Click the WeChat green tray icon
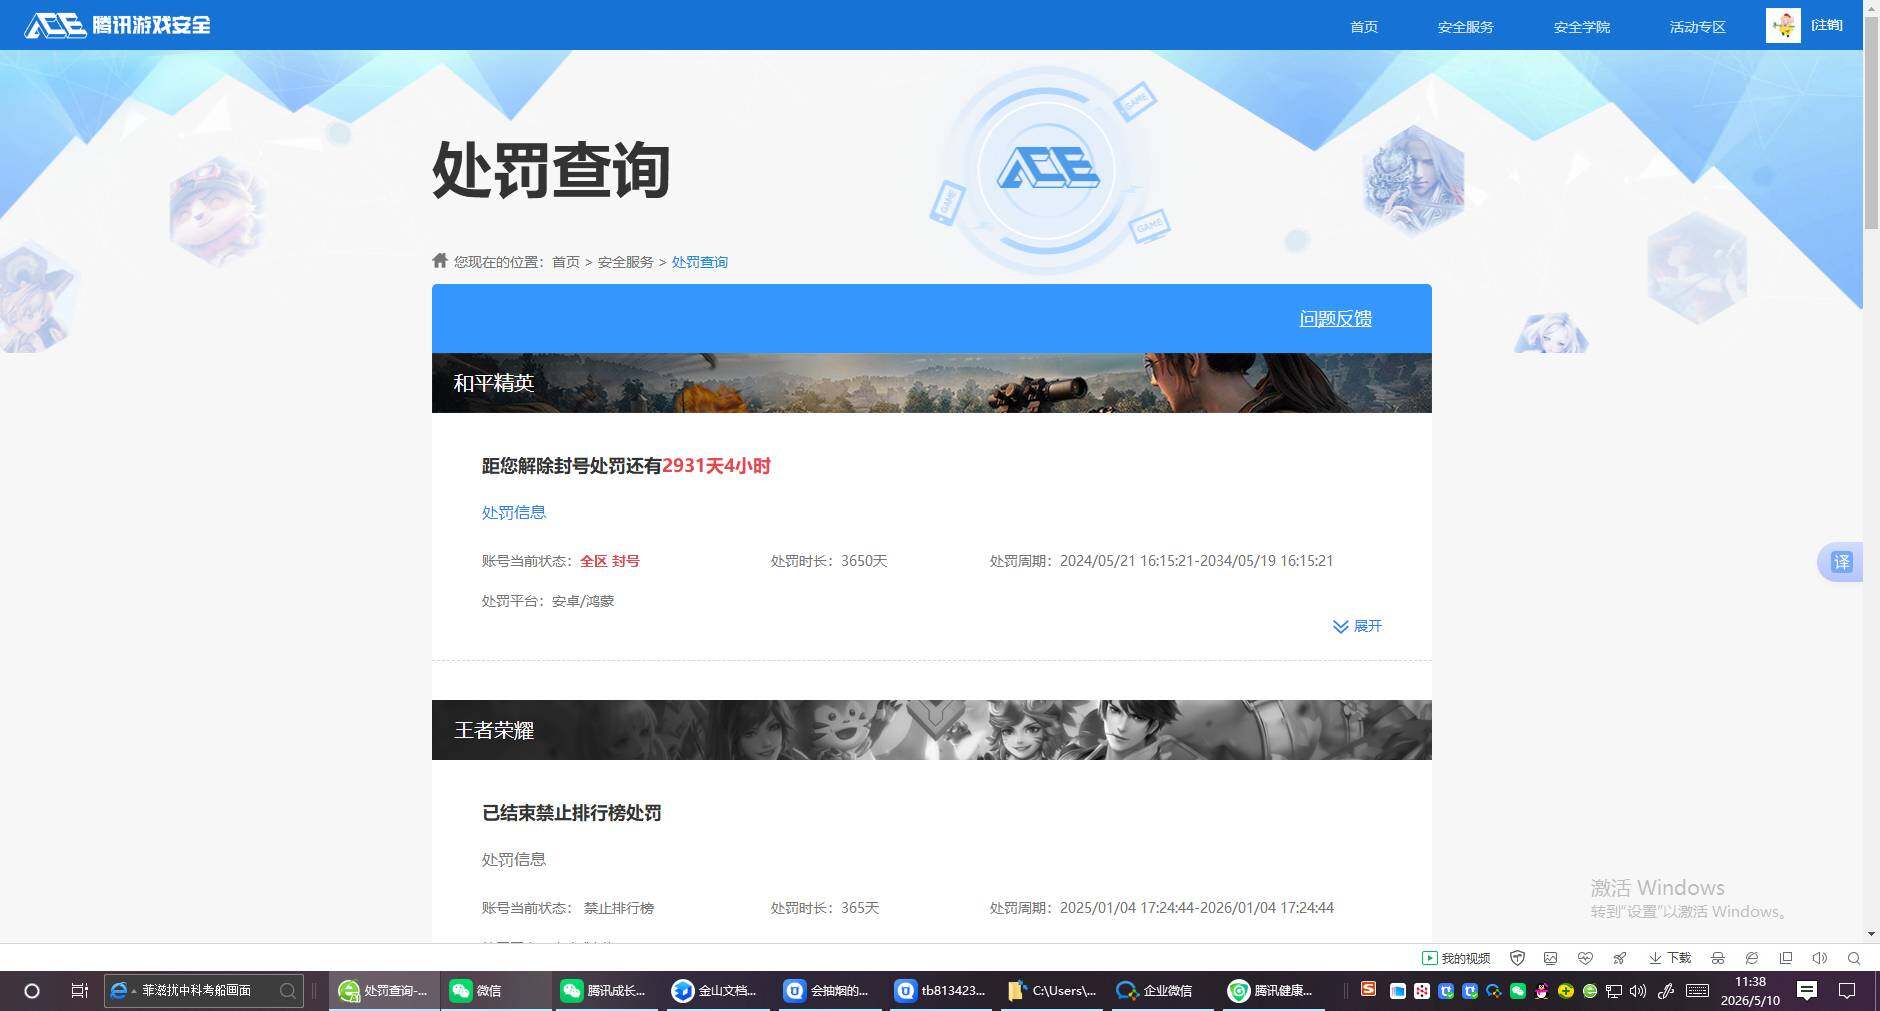The image size is (1880, 1011). pyautogui.click(x=1518, y=991)
